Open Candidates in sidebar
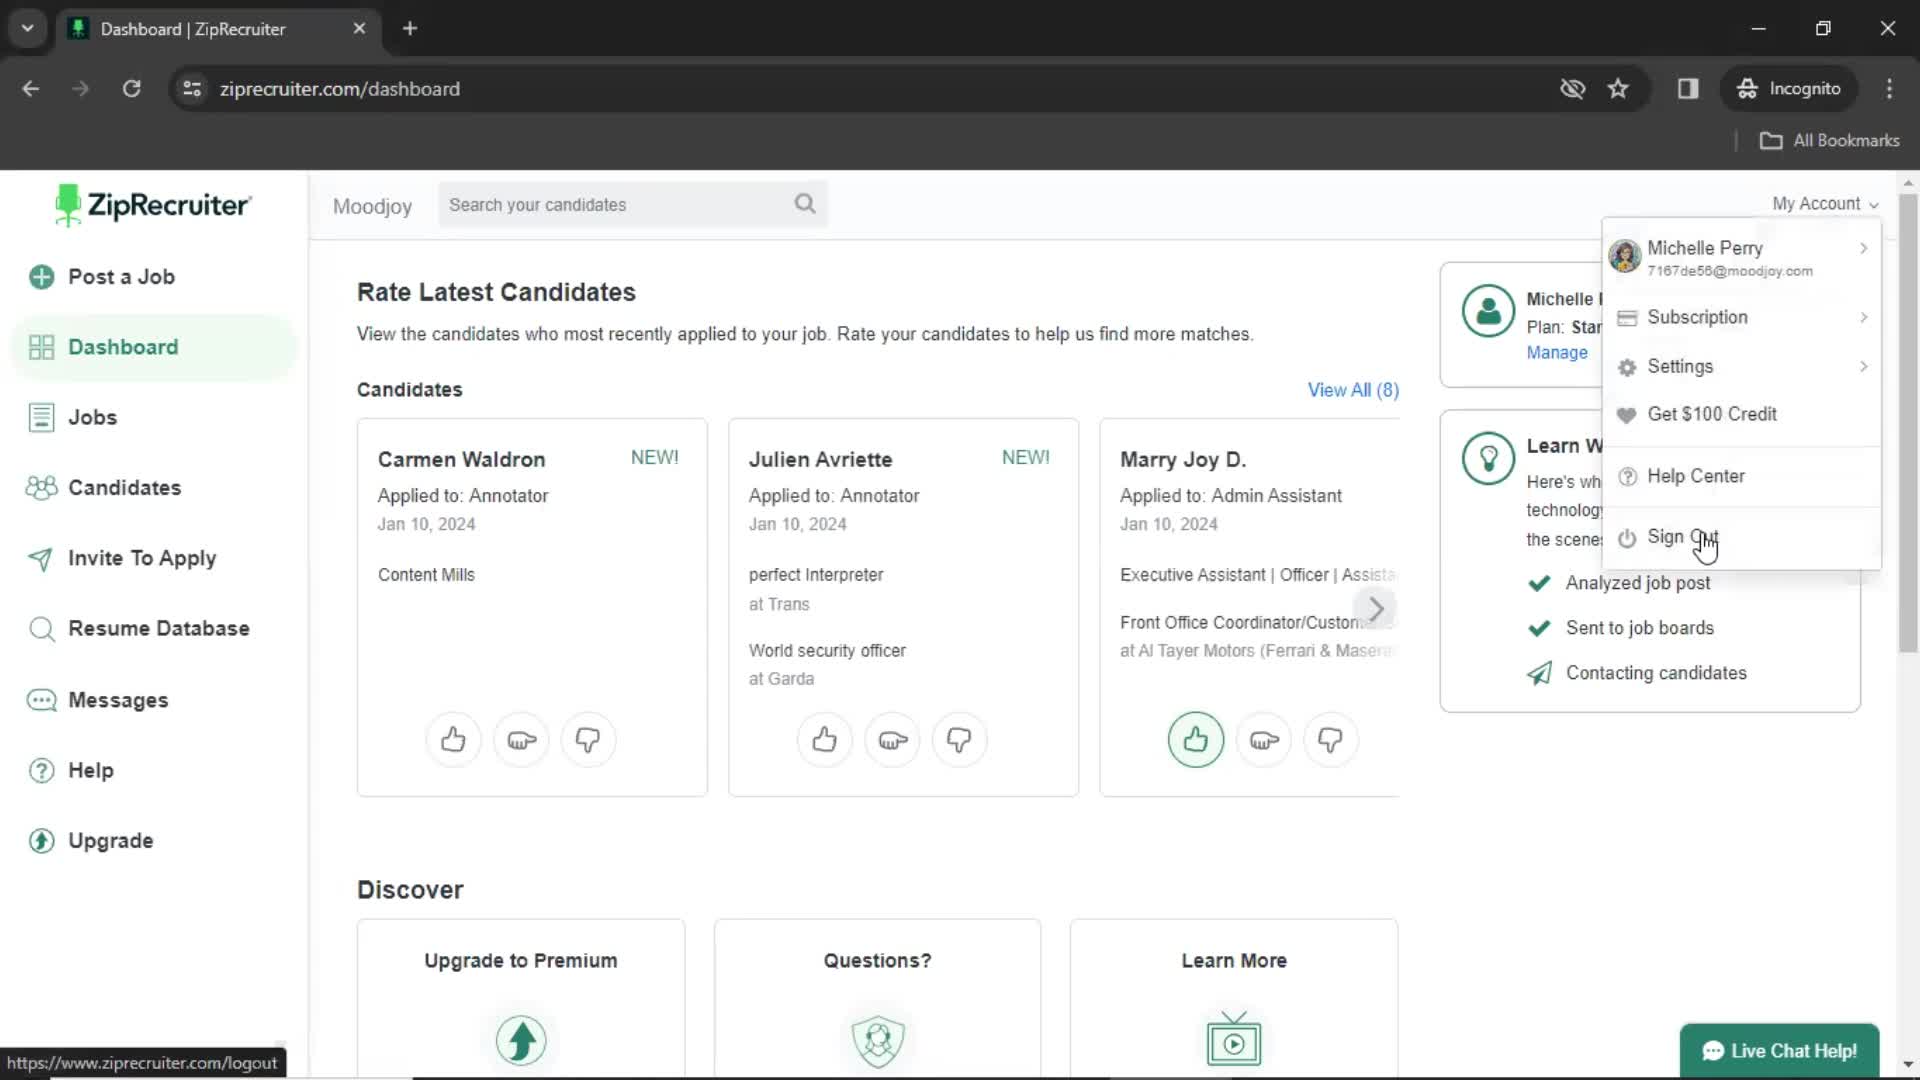This screenshot has width=1920, height=1080. click(154, 488)
